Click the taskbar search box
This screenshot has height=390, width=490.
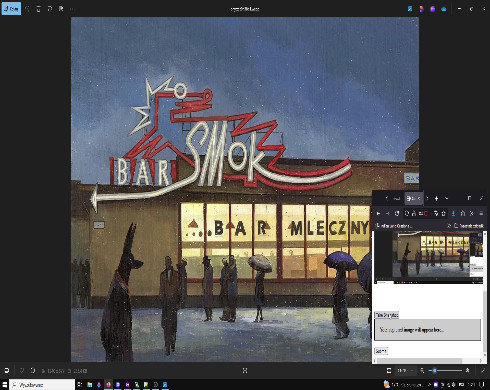click(42, 385)
